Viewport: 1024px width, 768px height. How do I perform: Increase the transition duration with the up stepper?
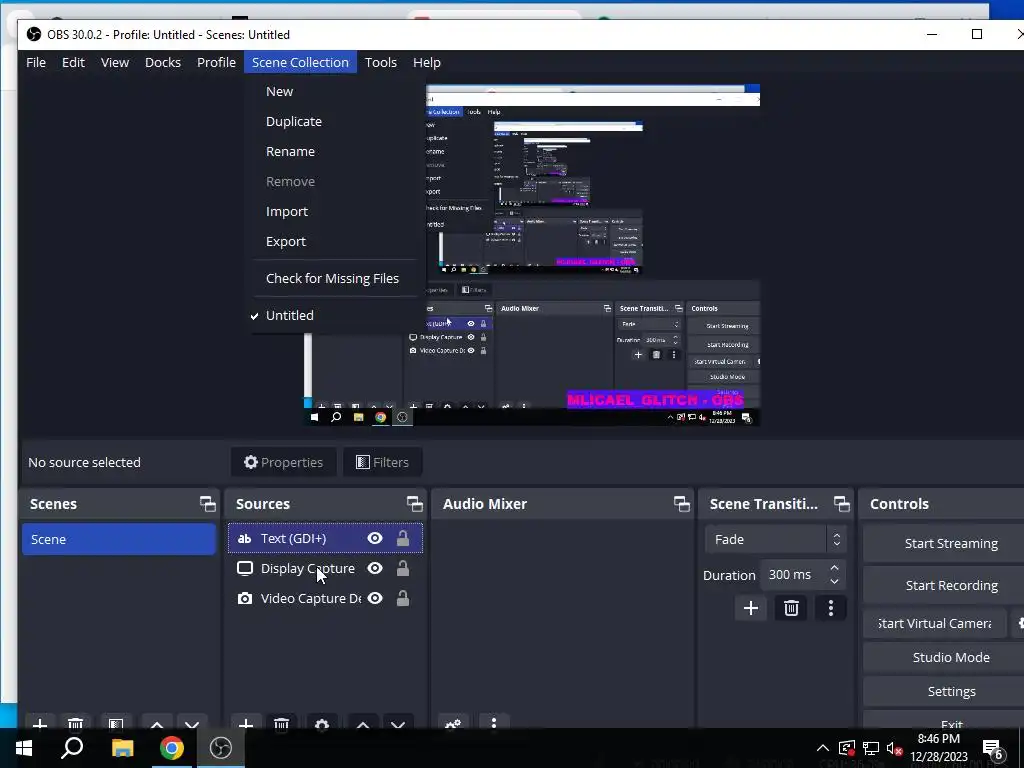(x=835, y=568)
